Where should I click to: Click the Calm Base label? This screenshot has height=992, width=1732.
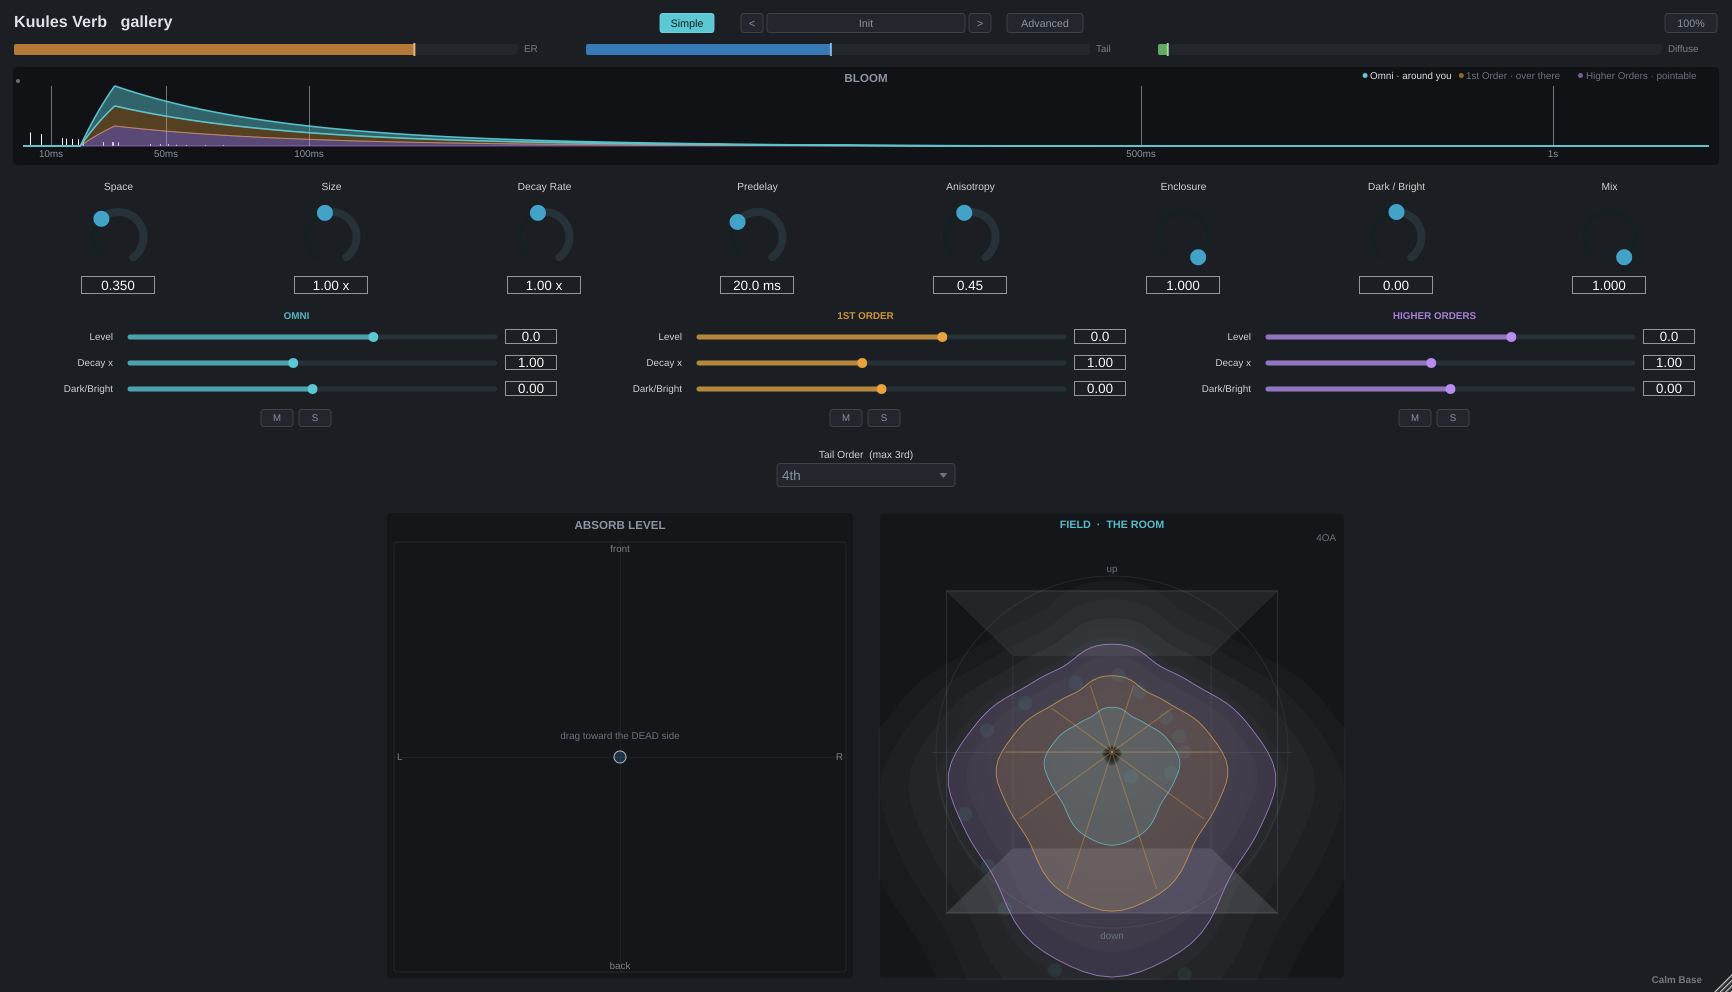click(1676, 980)
